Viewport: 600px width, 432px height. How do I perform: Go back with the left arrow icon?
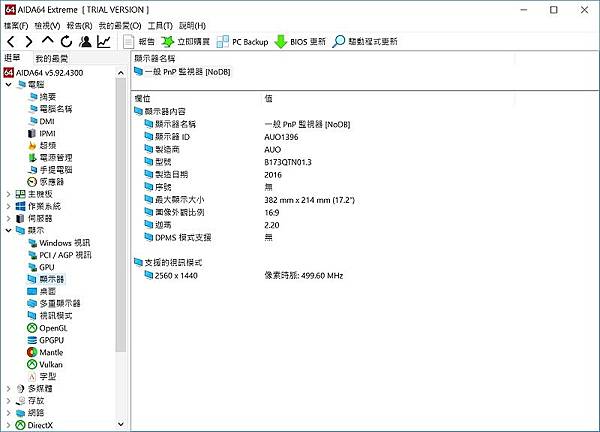click(11, 41)
